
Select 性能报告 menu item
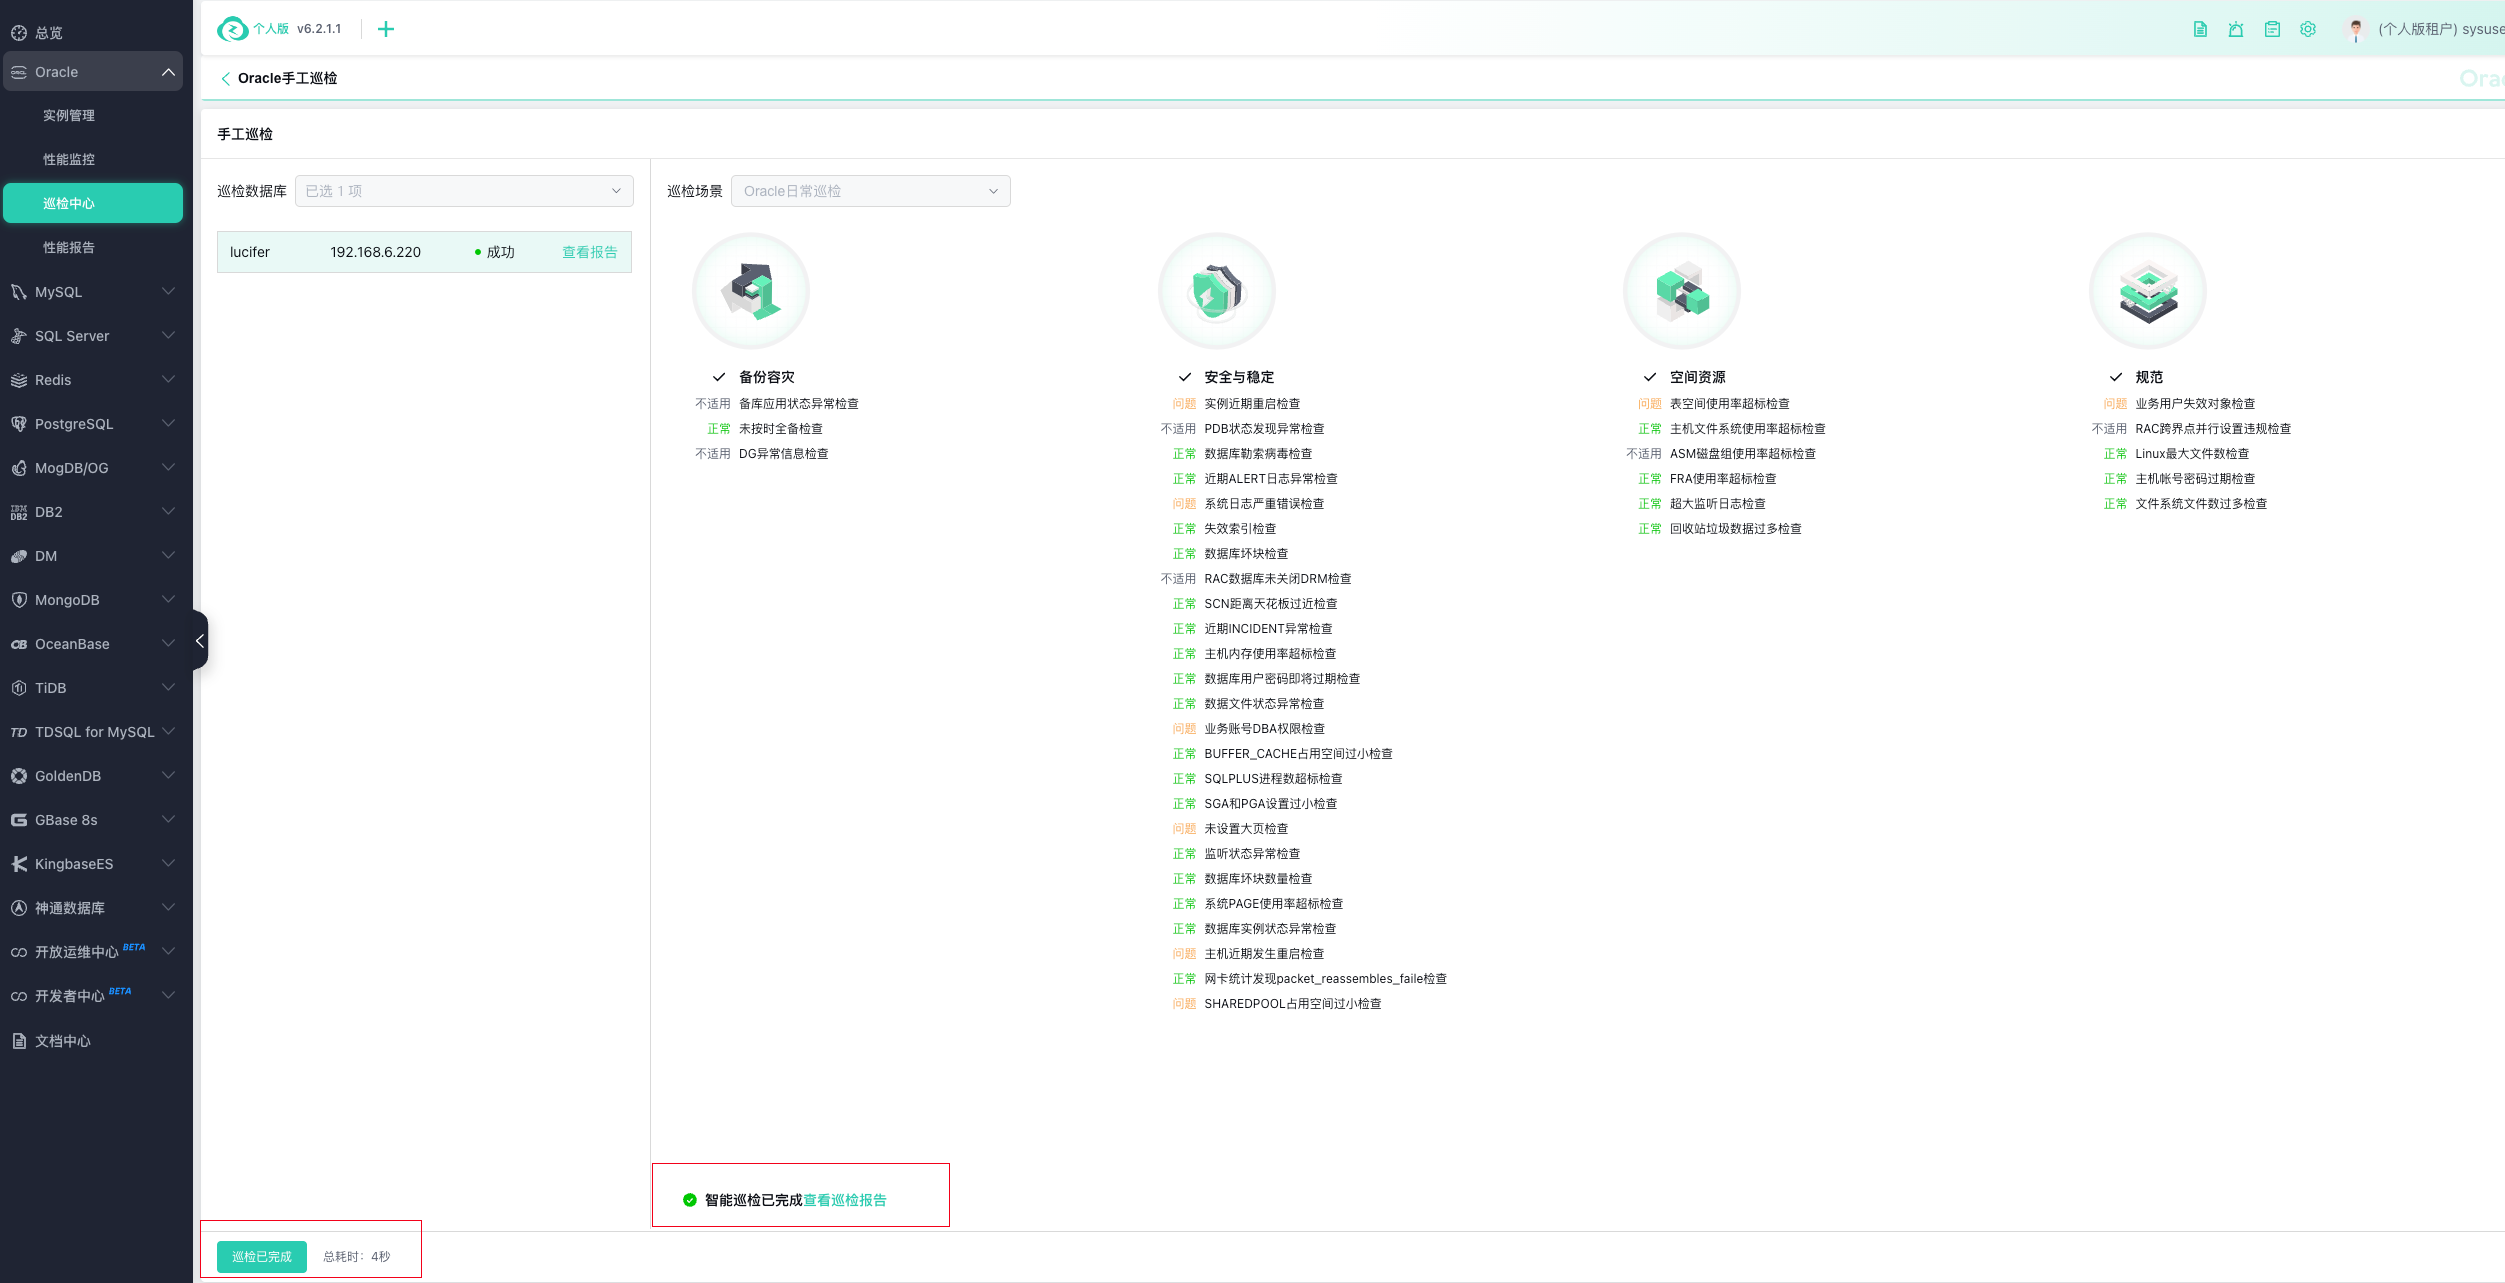click(x=69, y=248)
